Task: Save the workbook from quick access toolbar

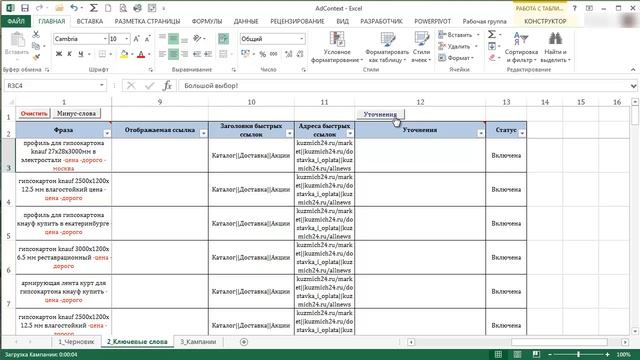Action: coord(25,8)
